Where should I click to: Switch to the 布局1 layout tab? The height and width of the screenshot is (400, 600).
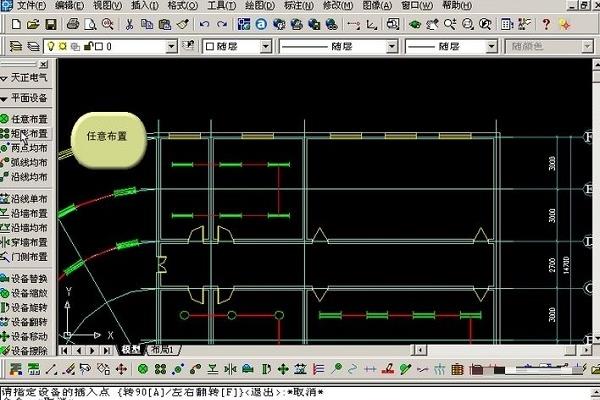click(163, 350)
